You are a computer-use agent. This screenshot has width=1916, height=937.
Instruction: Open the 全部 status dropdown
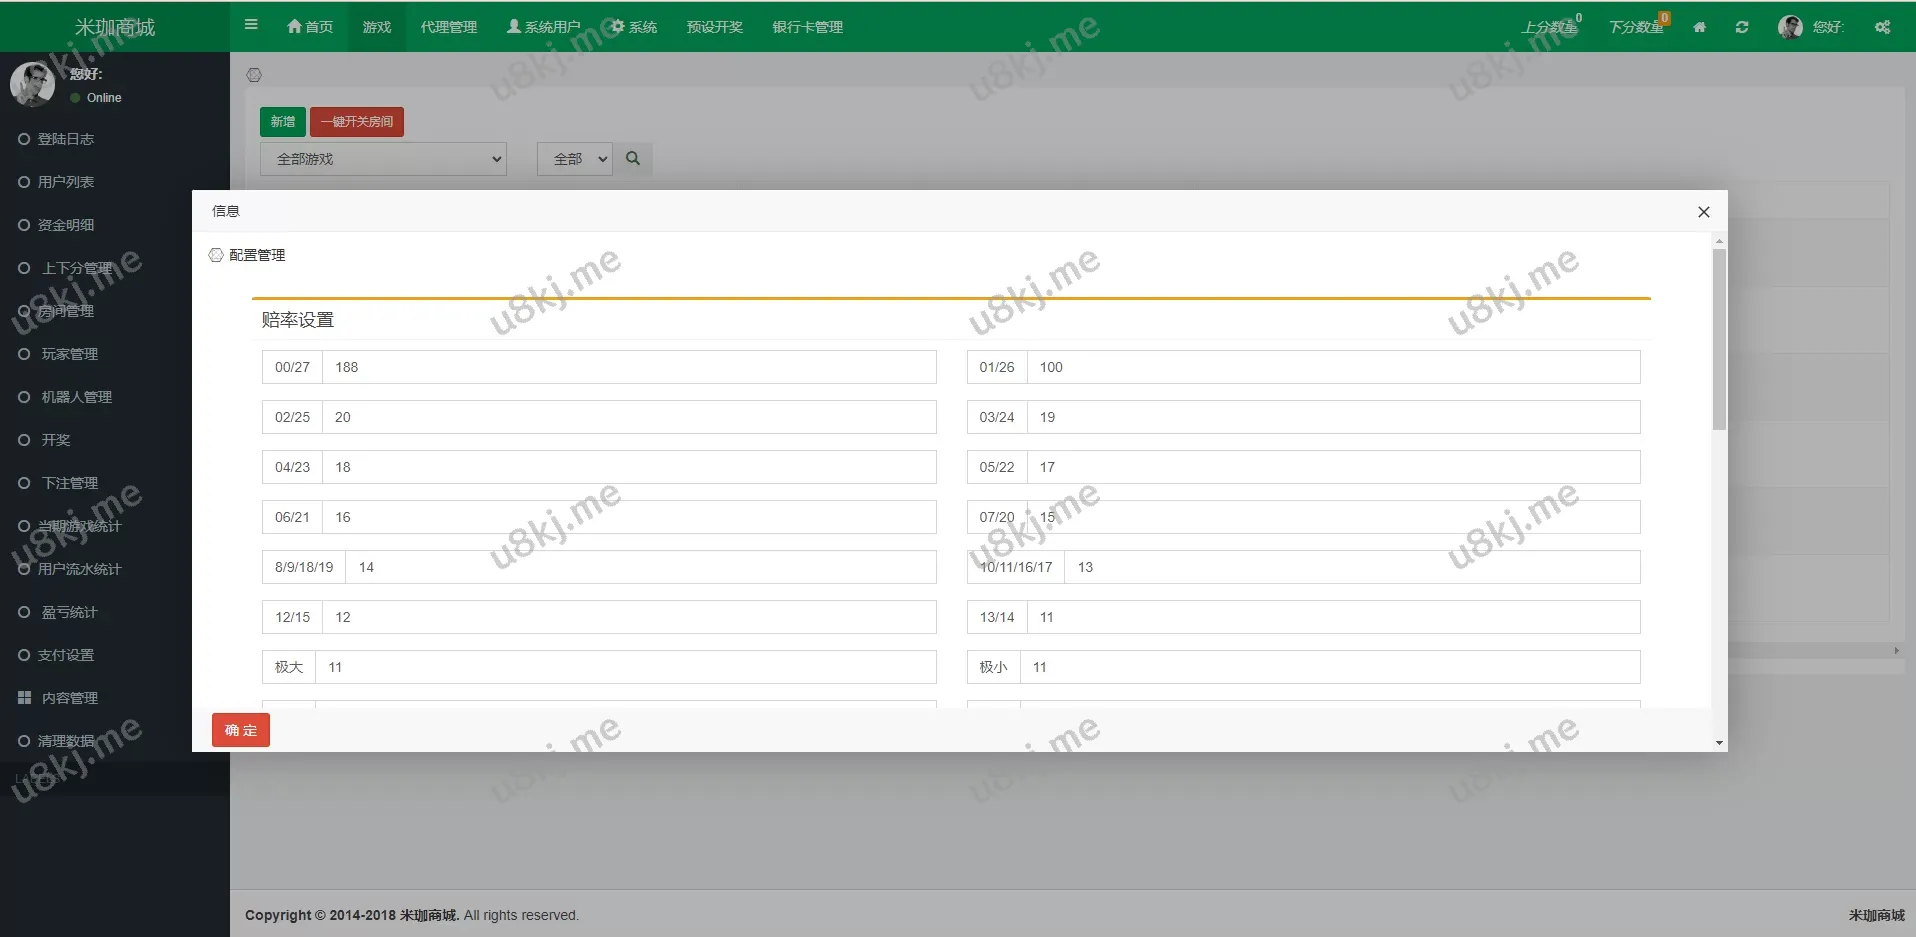coord(574,159)
